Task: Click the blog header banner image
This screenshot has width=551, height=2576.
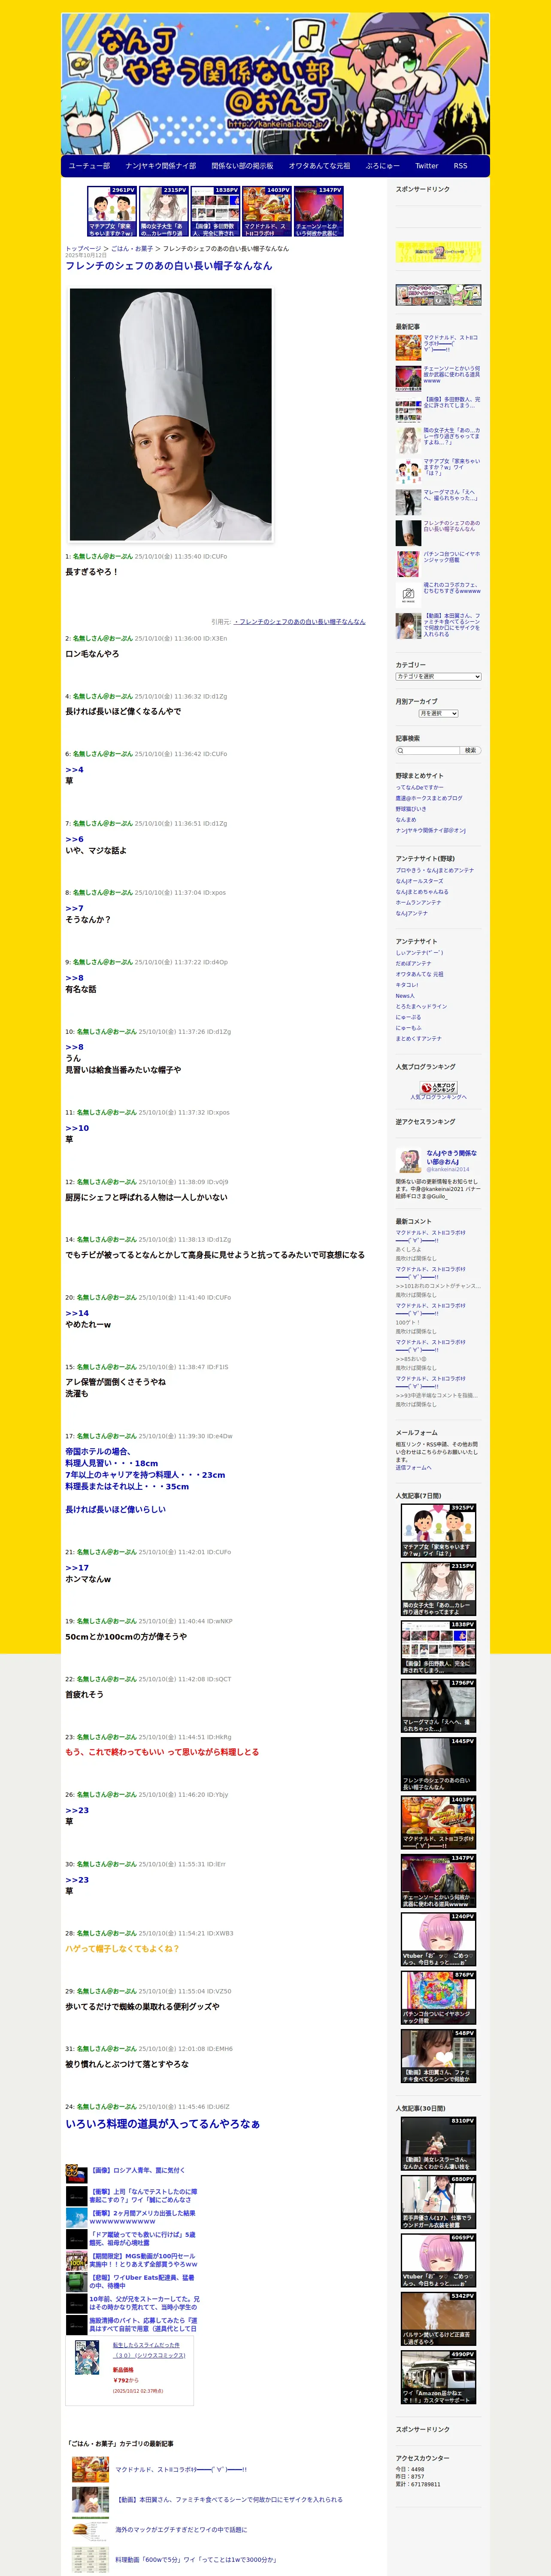Action: [x=275, y=84]
